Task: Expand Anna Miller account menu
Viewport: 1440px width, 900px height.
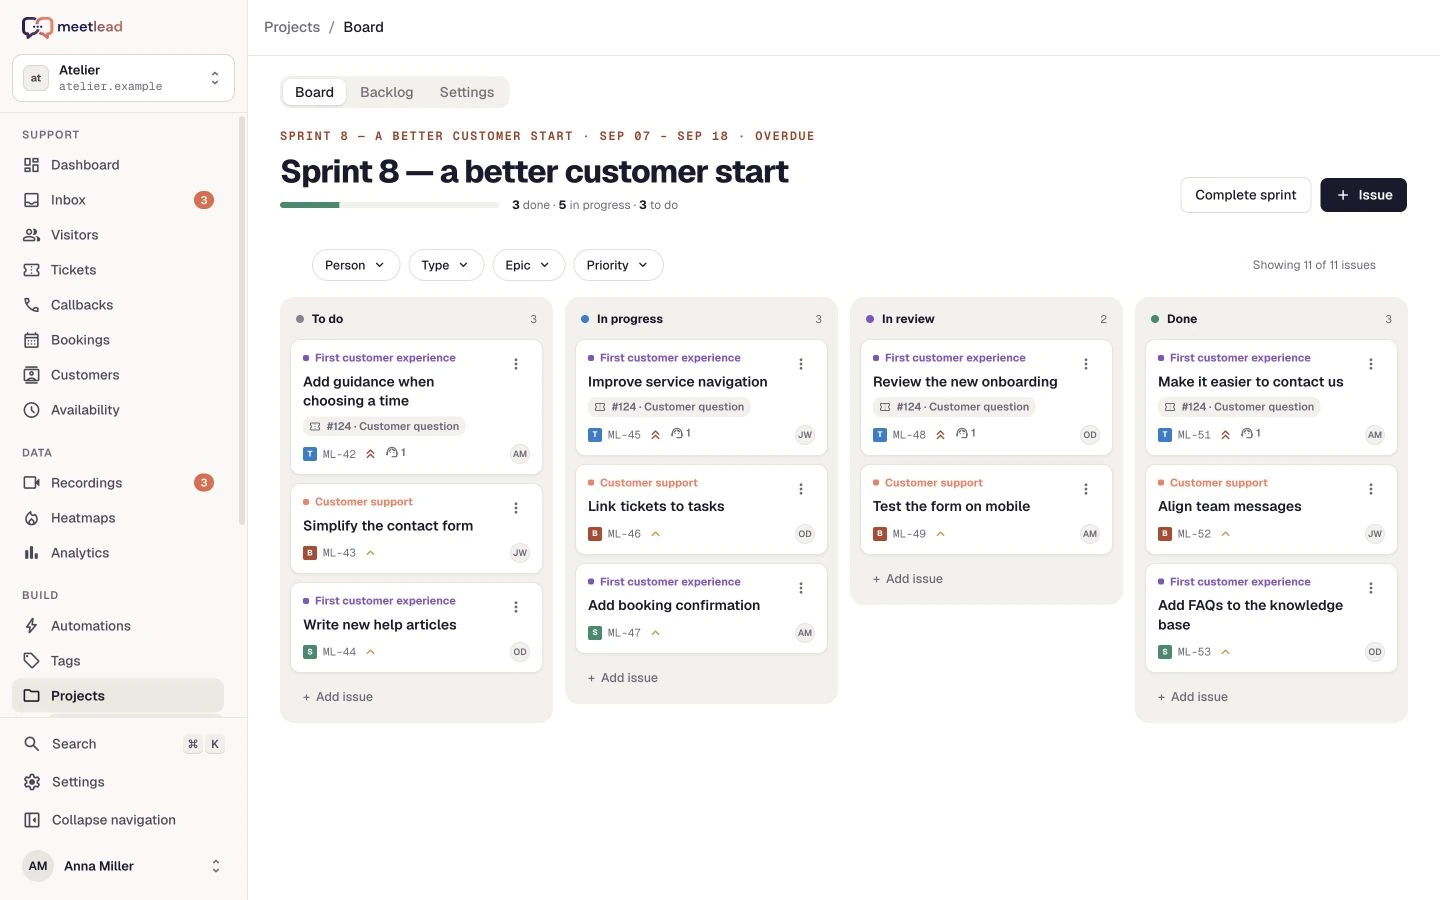Action: tap(123, 866)
